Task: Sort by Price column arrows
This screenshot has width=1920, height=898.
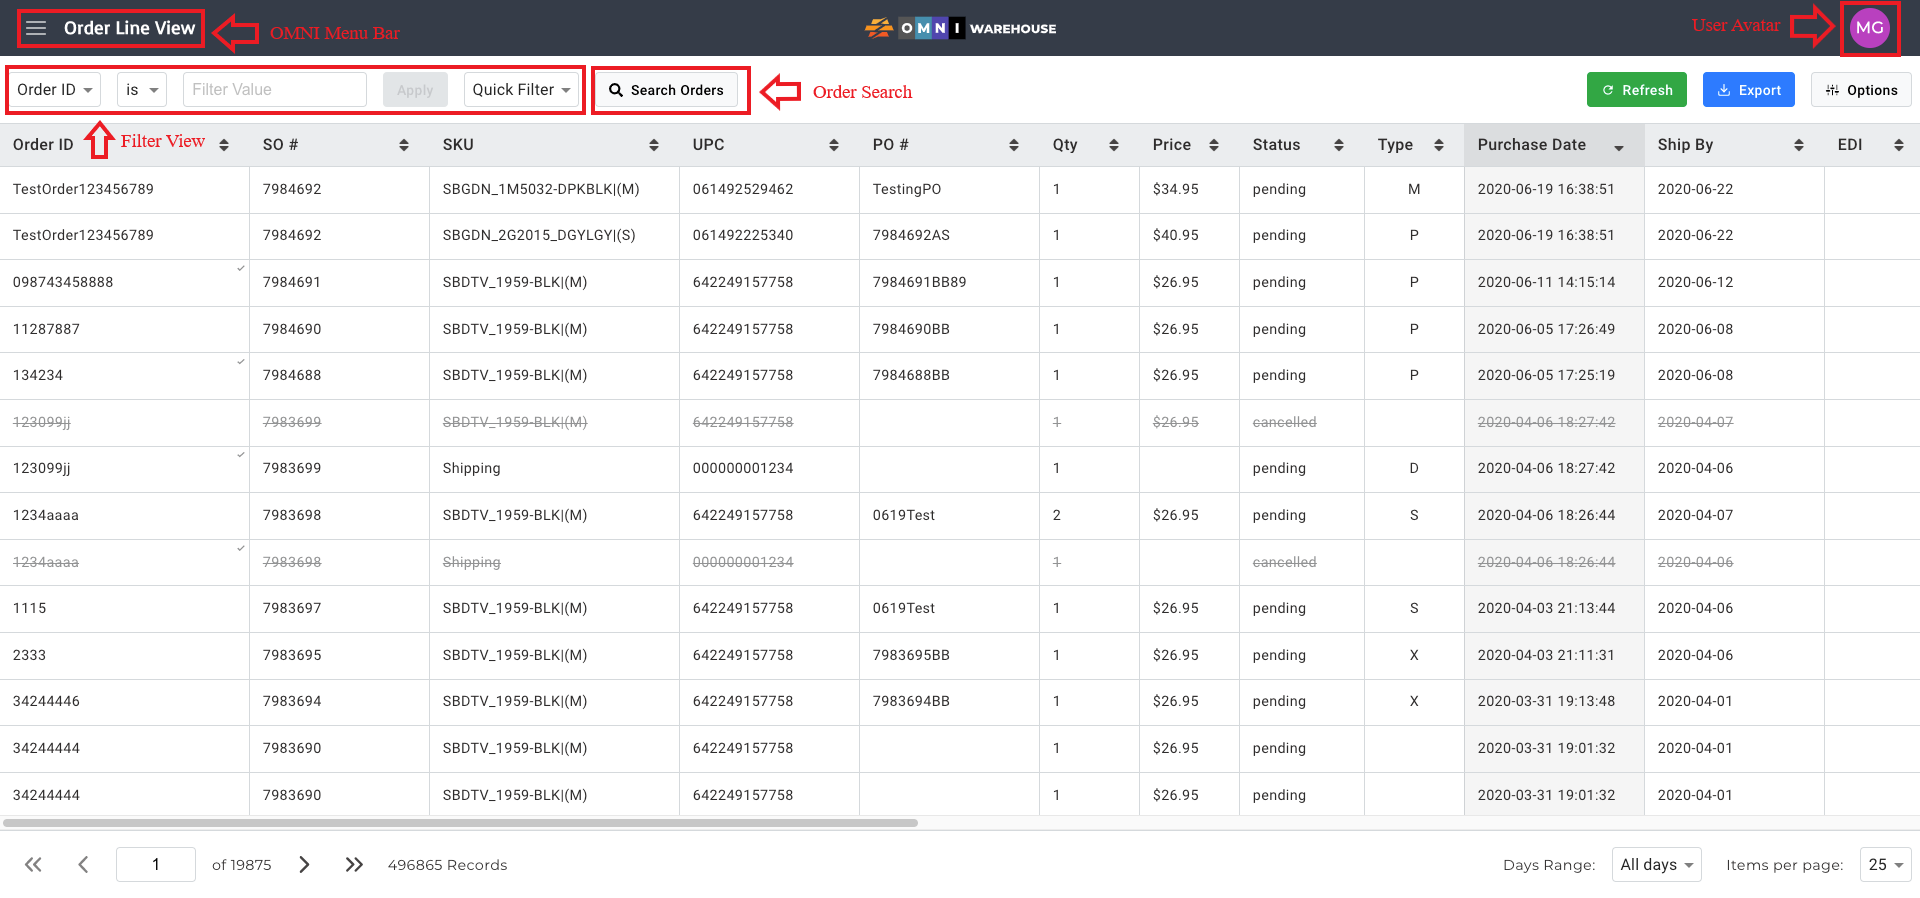Action: 1214,145
